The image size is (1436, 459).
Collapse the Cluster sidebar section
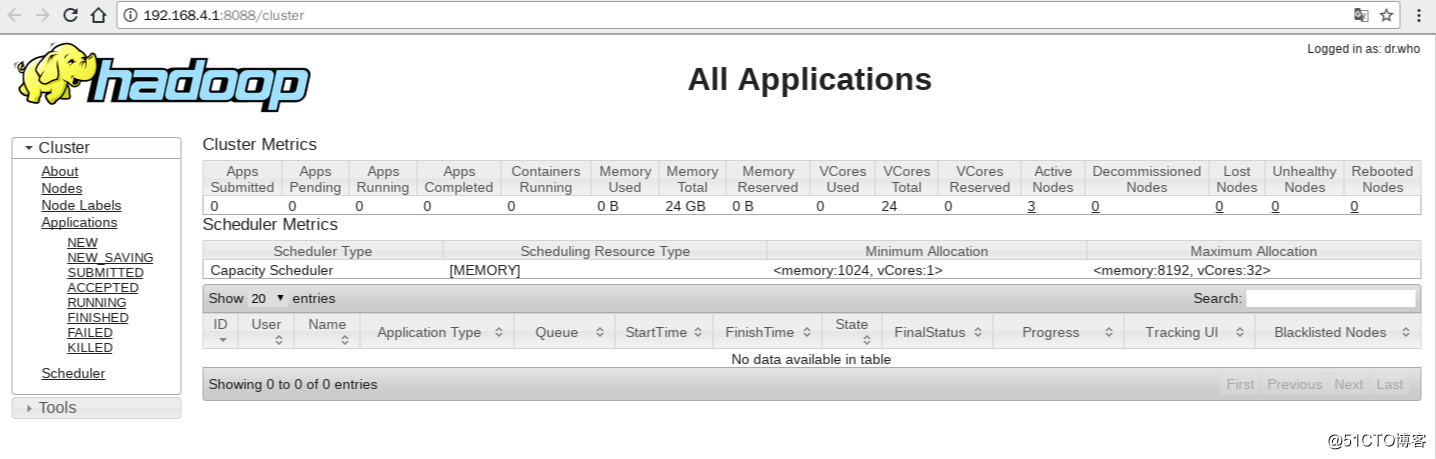[96, 147]
